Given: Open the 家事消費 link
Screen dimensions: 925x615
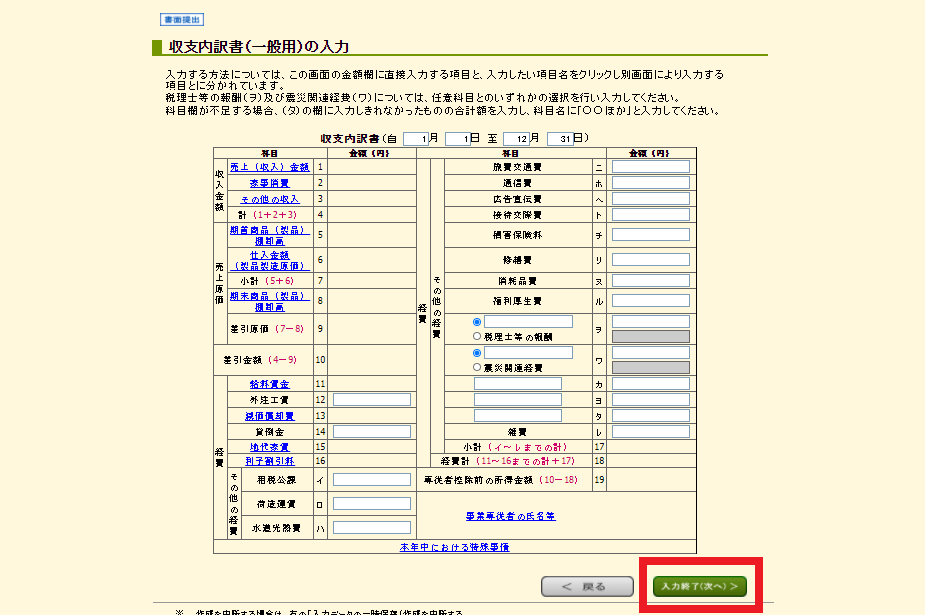Looking at the screenshot, I should pos(270,183).
